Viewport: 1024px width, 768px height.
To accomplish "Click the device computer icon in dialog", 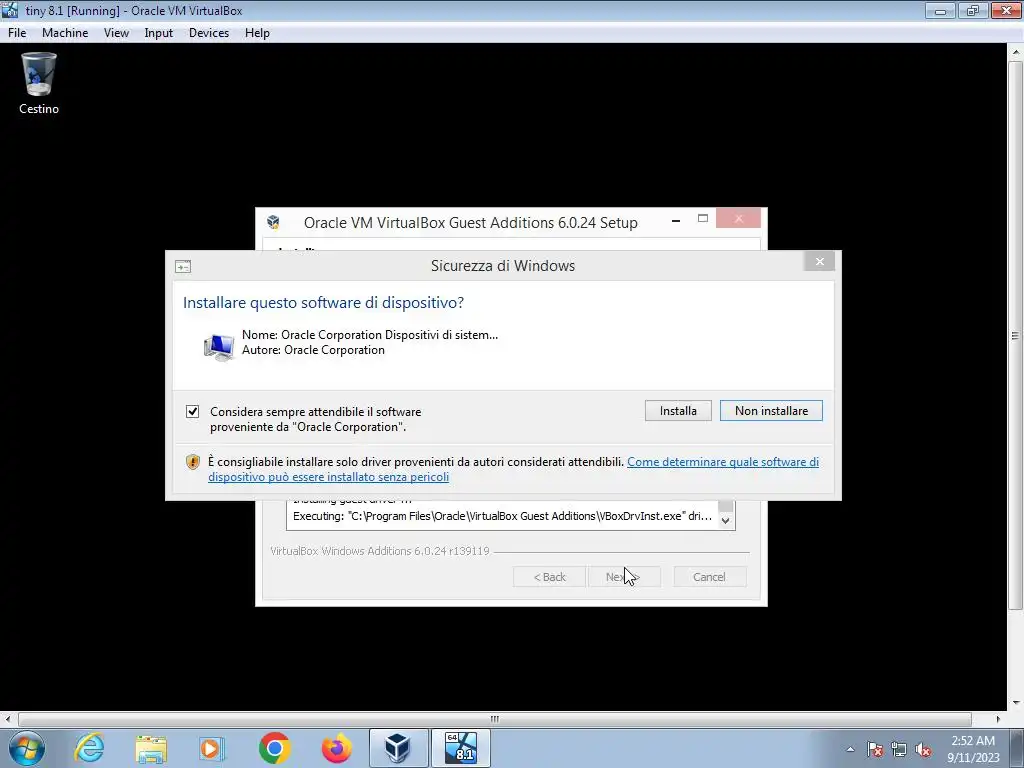I will coord(219,346).
